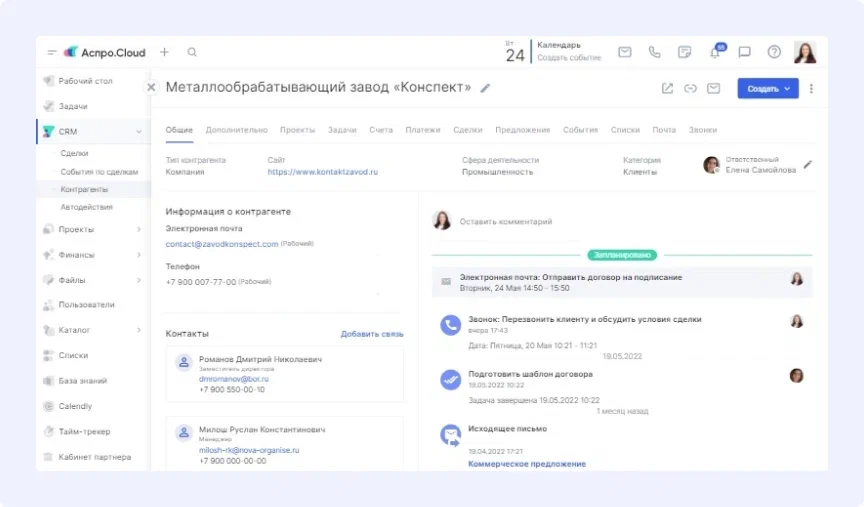Click the envelope icon of planned email event
Image resolution: width=864 pixels, height=507 pixels.
pyautogui.click(x=446, y=282)
